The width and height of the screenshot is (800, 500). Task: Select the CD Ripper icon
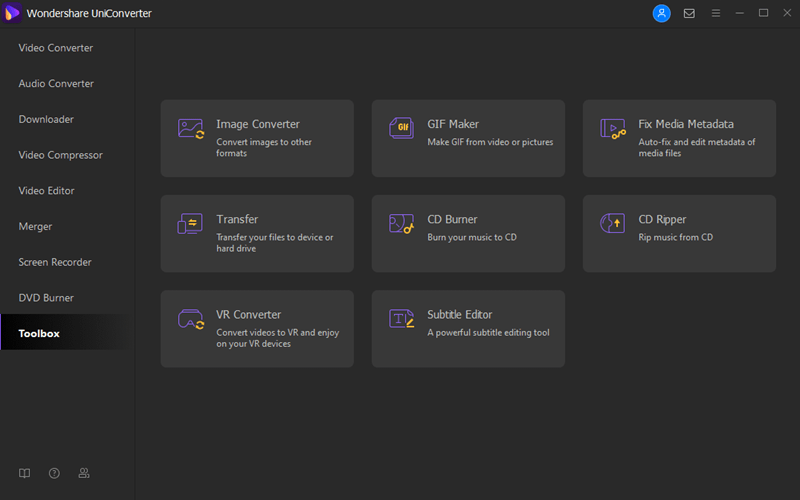coord(612,223)
